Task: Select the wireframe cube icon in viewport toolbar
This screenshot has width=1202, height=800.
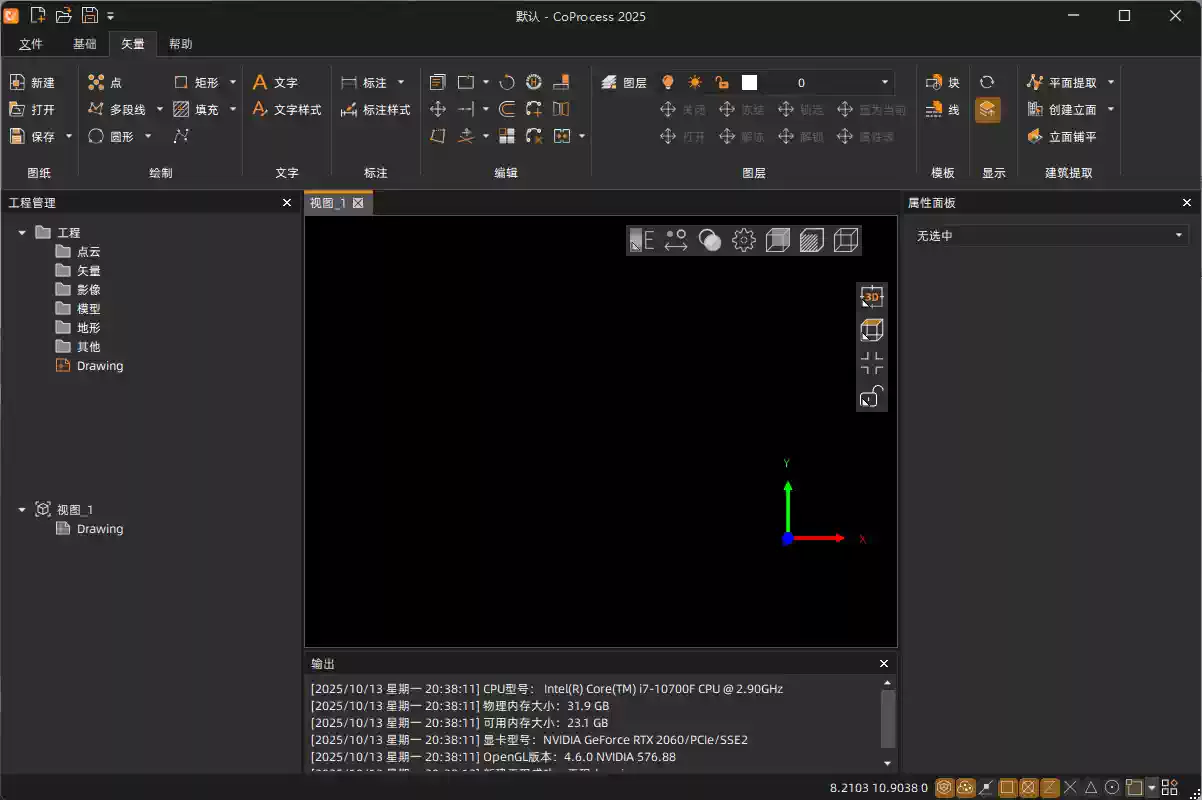Action: pos(845,240)
